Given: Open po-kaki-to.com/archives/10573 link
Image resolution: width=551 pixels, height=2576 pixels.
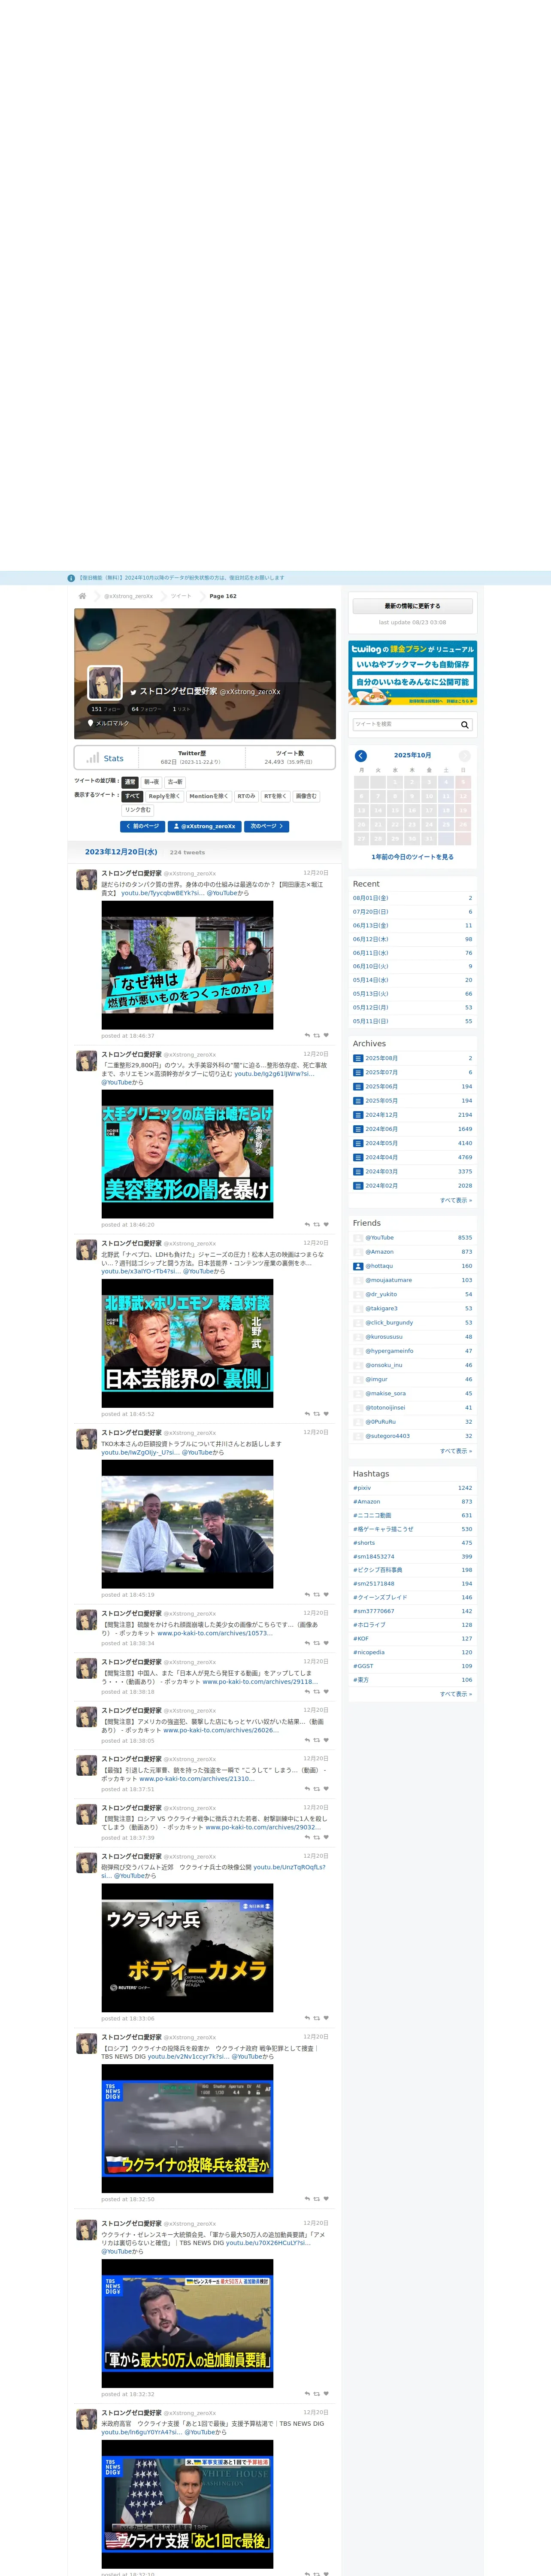Looking at the screenshot, I should coord(214,1633).
